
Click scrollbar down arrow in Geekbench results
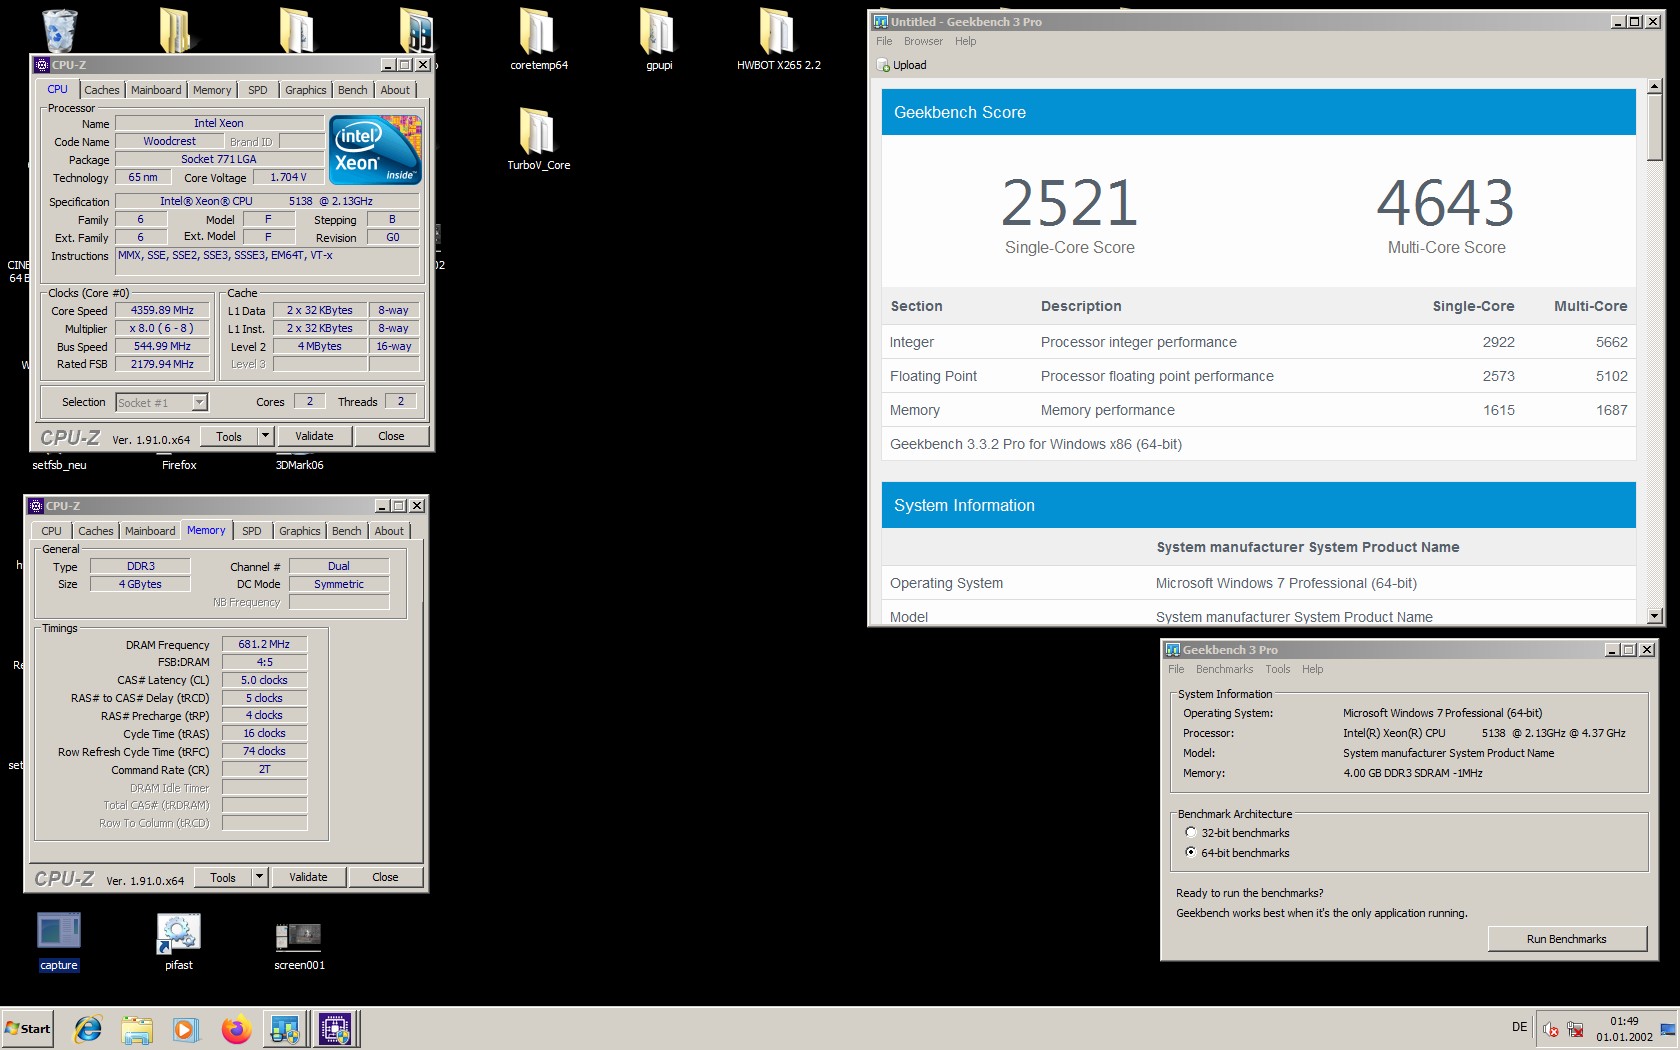click(1655, 616)
